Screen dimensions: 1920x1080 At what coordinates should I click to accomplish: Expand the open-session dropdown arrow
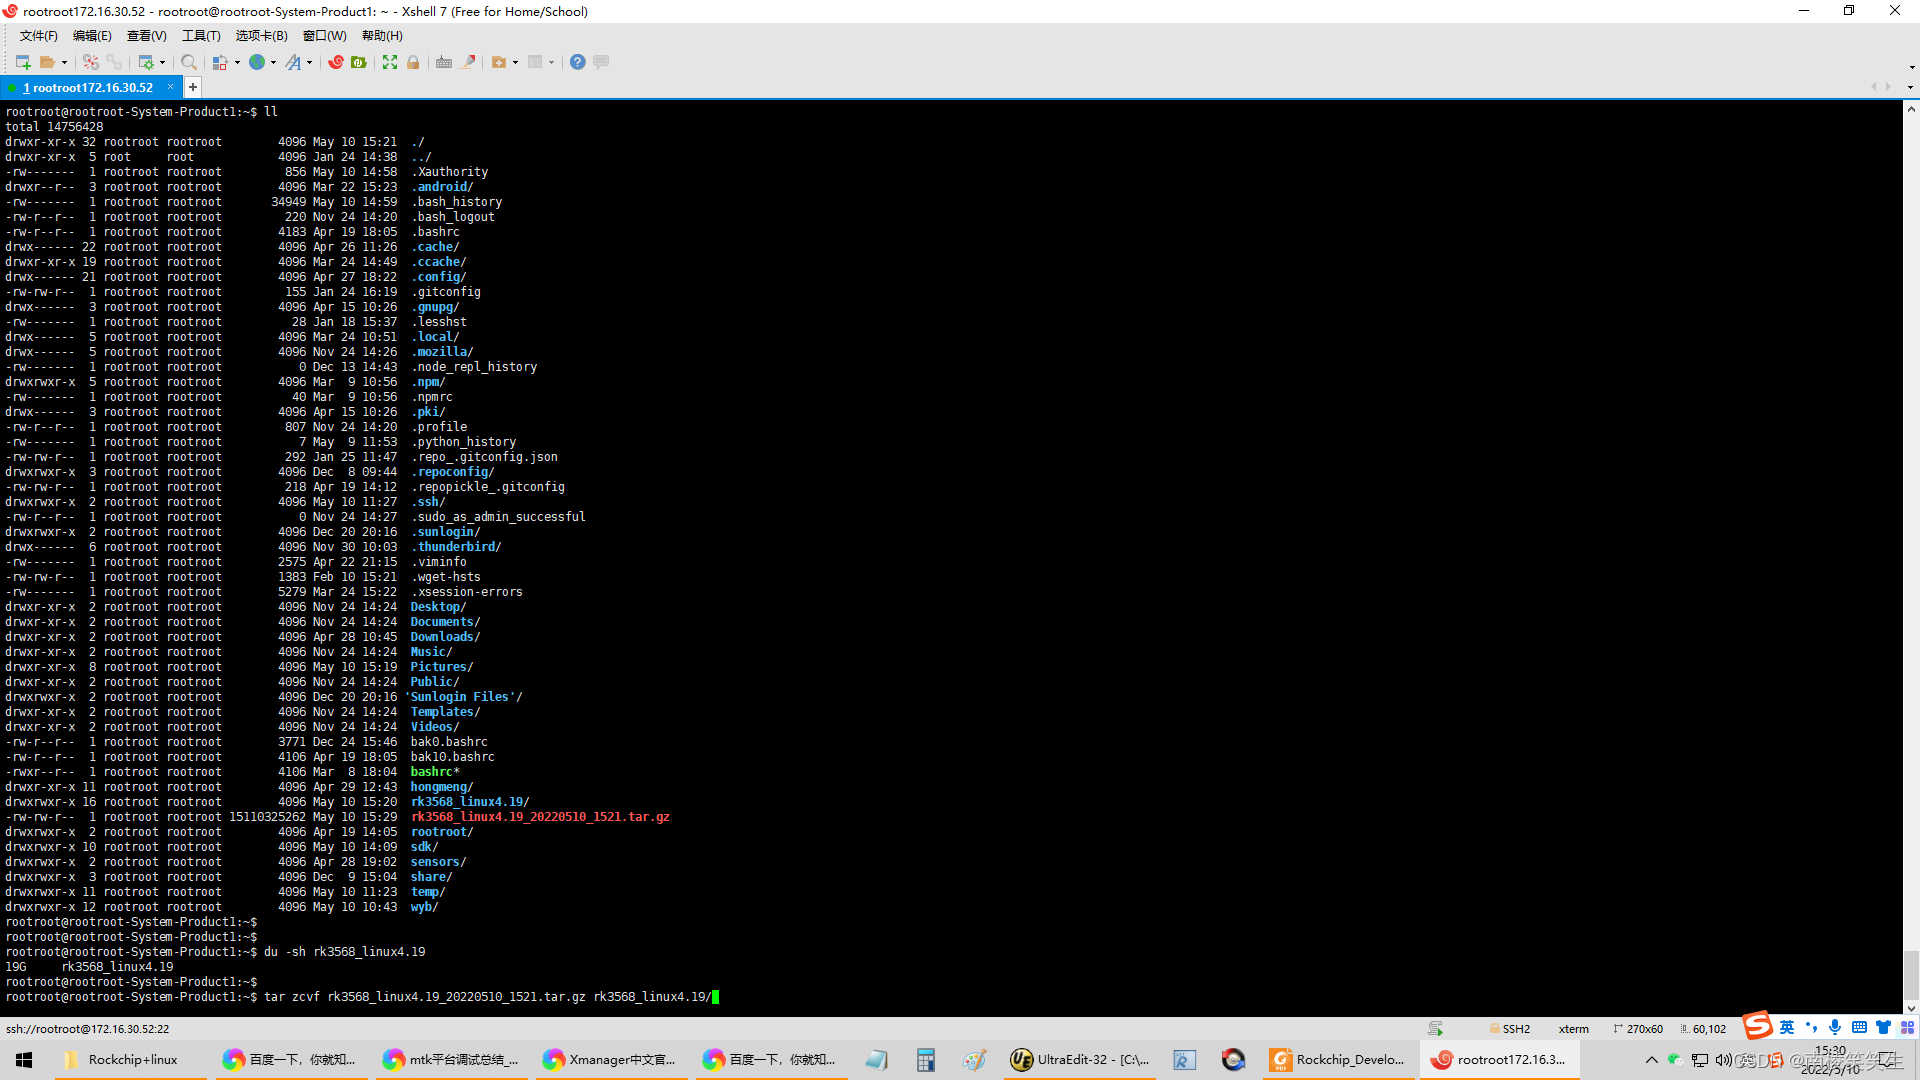coord(65,62)
